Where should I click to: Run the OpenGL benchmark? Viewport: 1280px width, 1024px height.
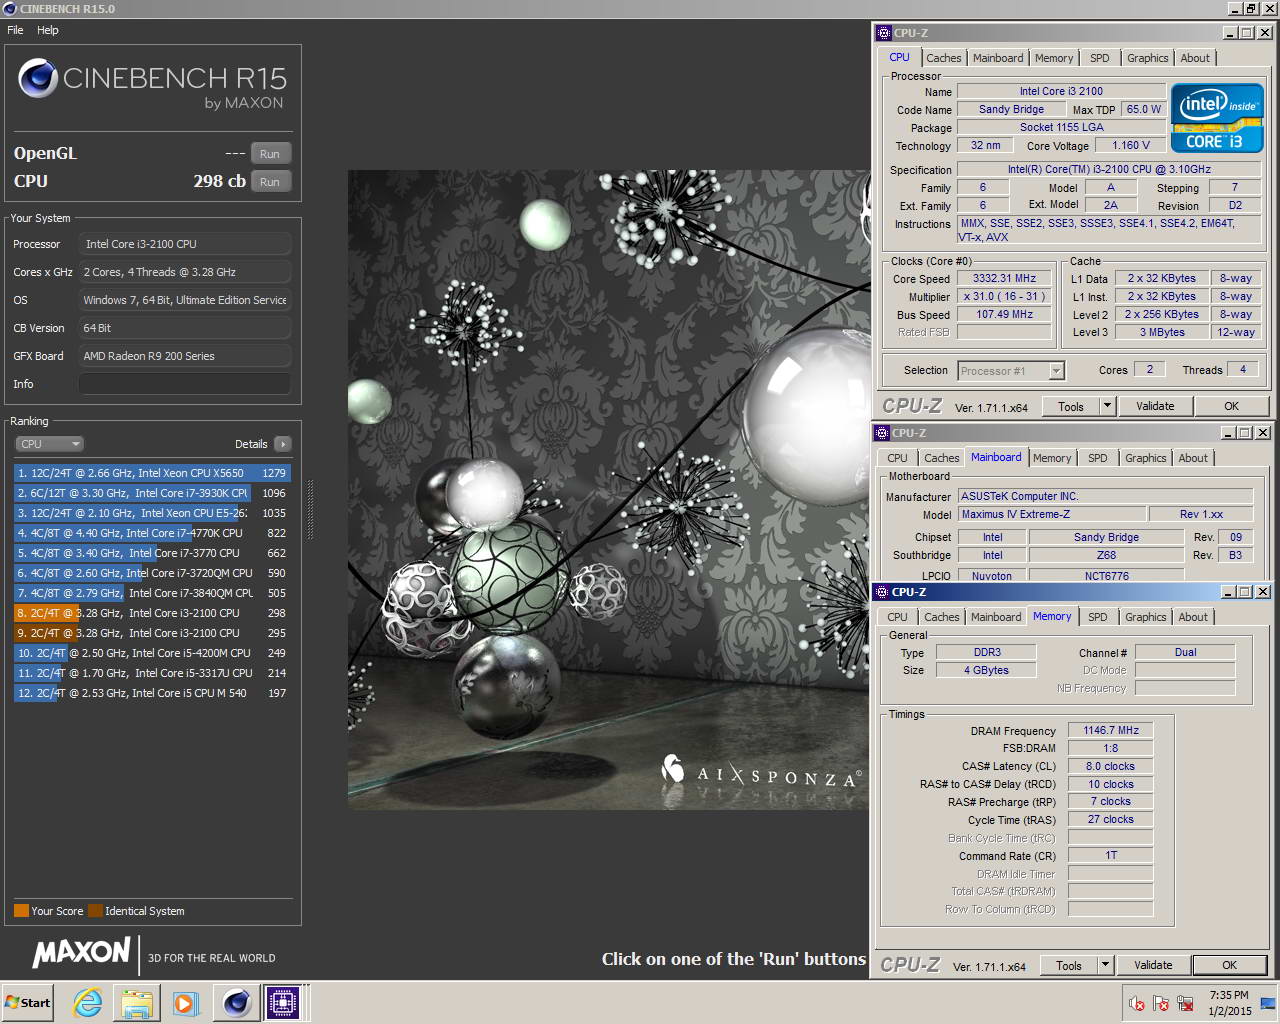[270, 154]
